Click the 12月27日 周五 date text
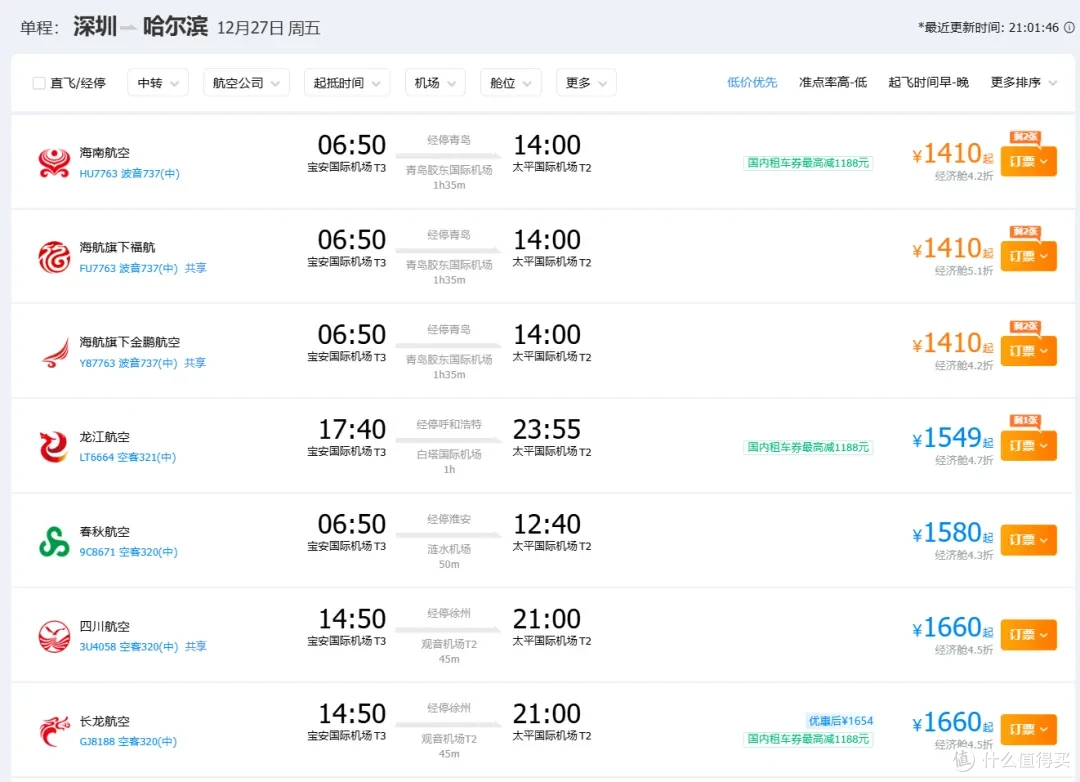The height and width of the screenshot is (782, 1080). (269, 28)
